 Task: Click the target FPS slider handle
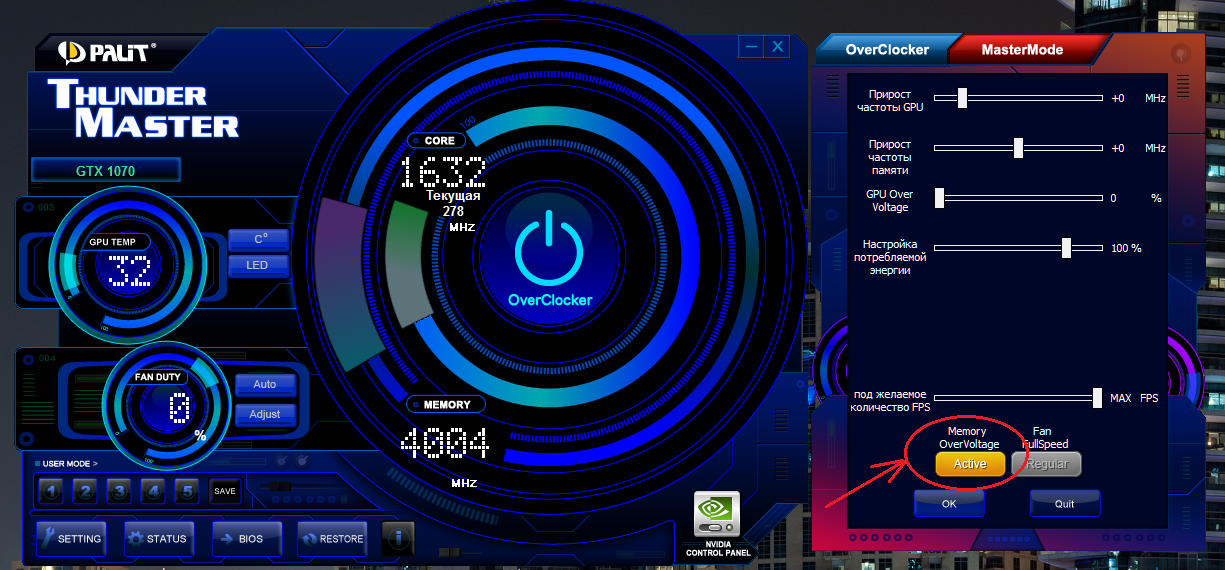1097,398
